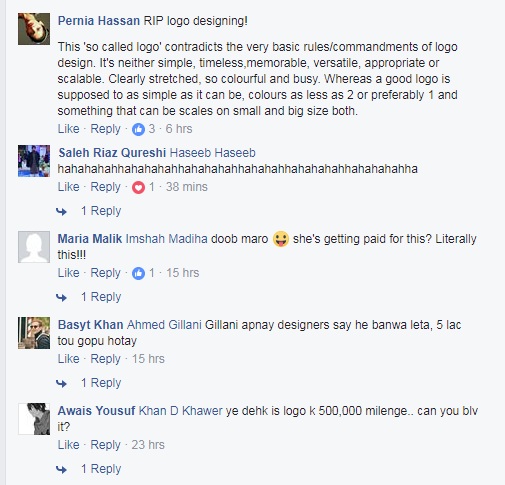The width and height of the screenshot is (505, 485).
Task: Click reply arrow icon under Maria Malik's comment
Action: click(61, 297)
